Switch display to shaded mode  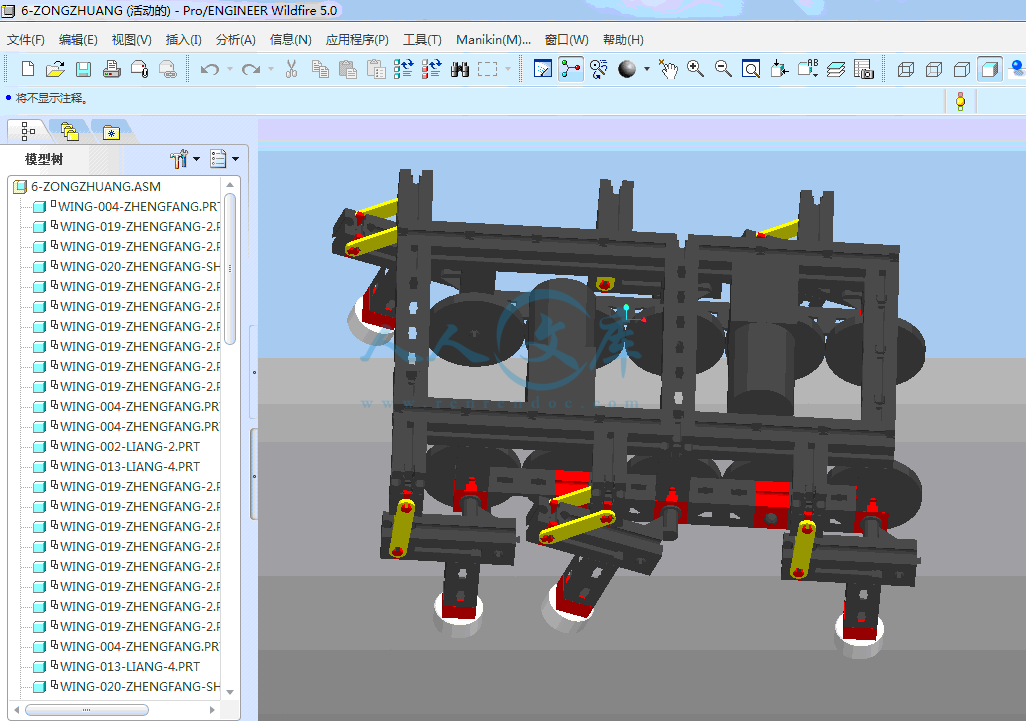[990, 69]
